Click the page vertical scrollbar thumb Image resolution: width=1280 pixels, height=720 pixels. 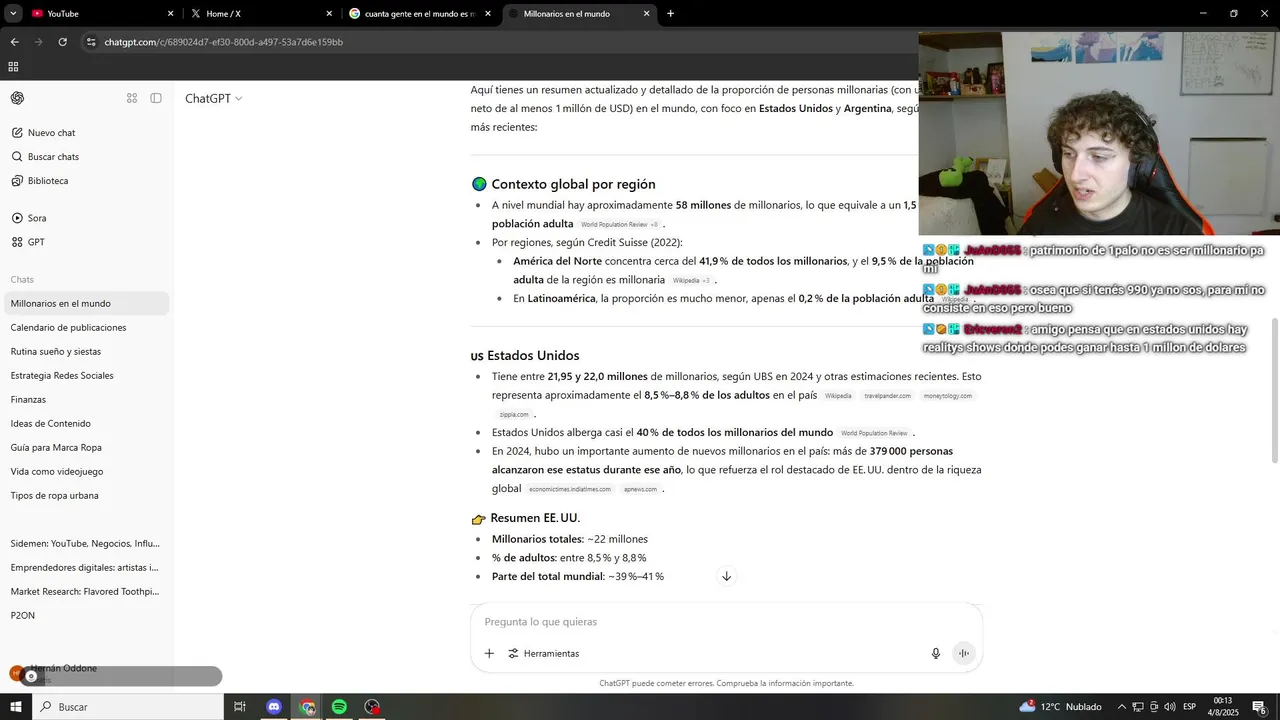[1274, 390]
